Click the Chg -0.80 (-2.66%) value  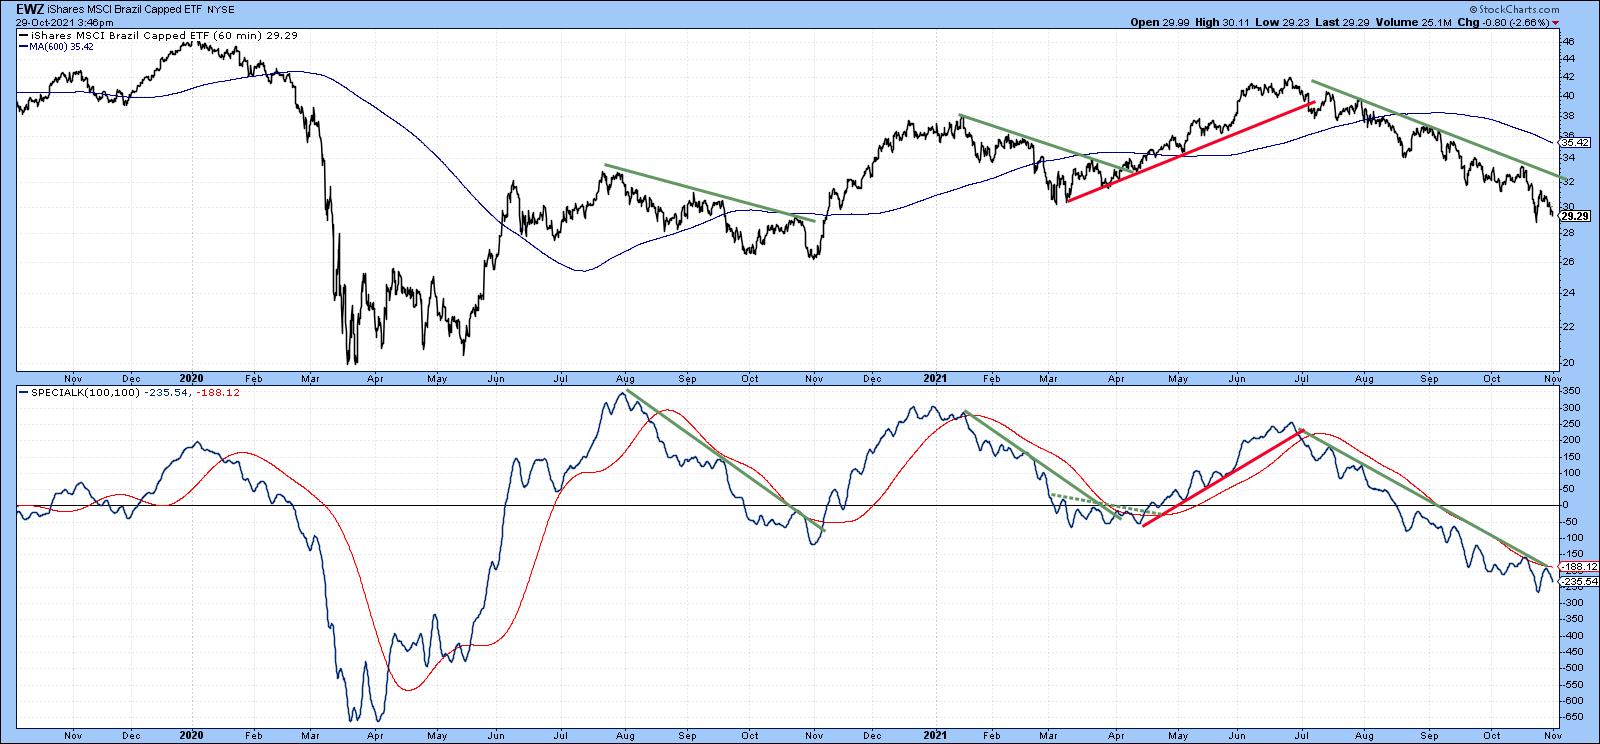click(1504, 22)
